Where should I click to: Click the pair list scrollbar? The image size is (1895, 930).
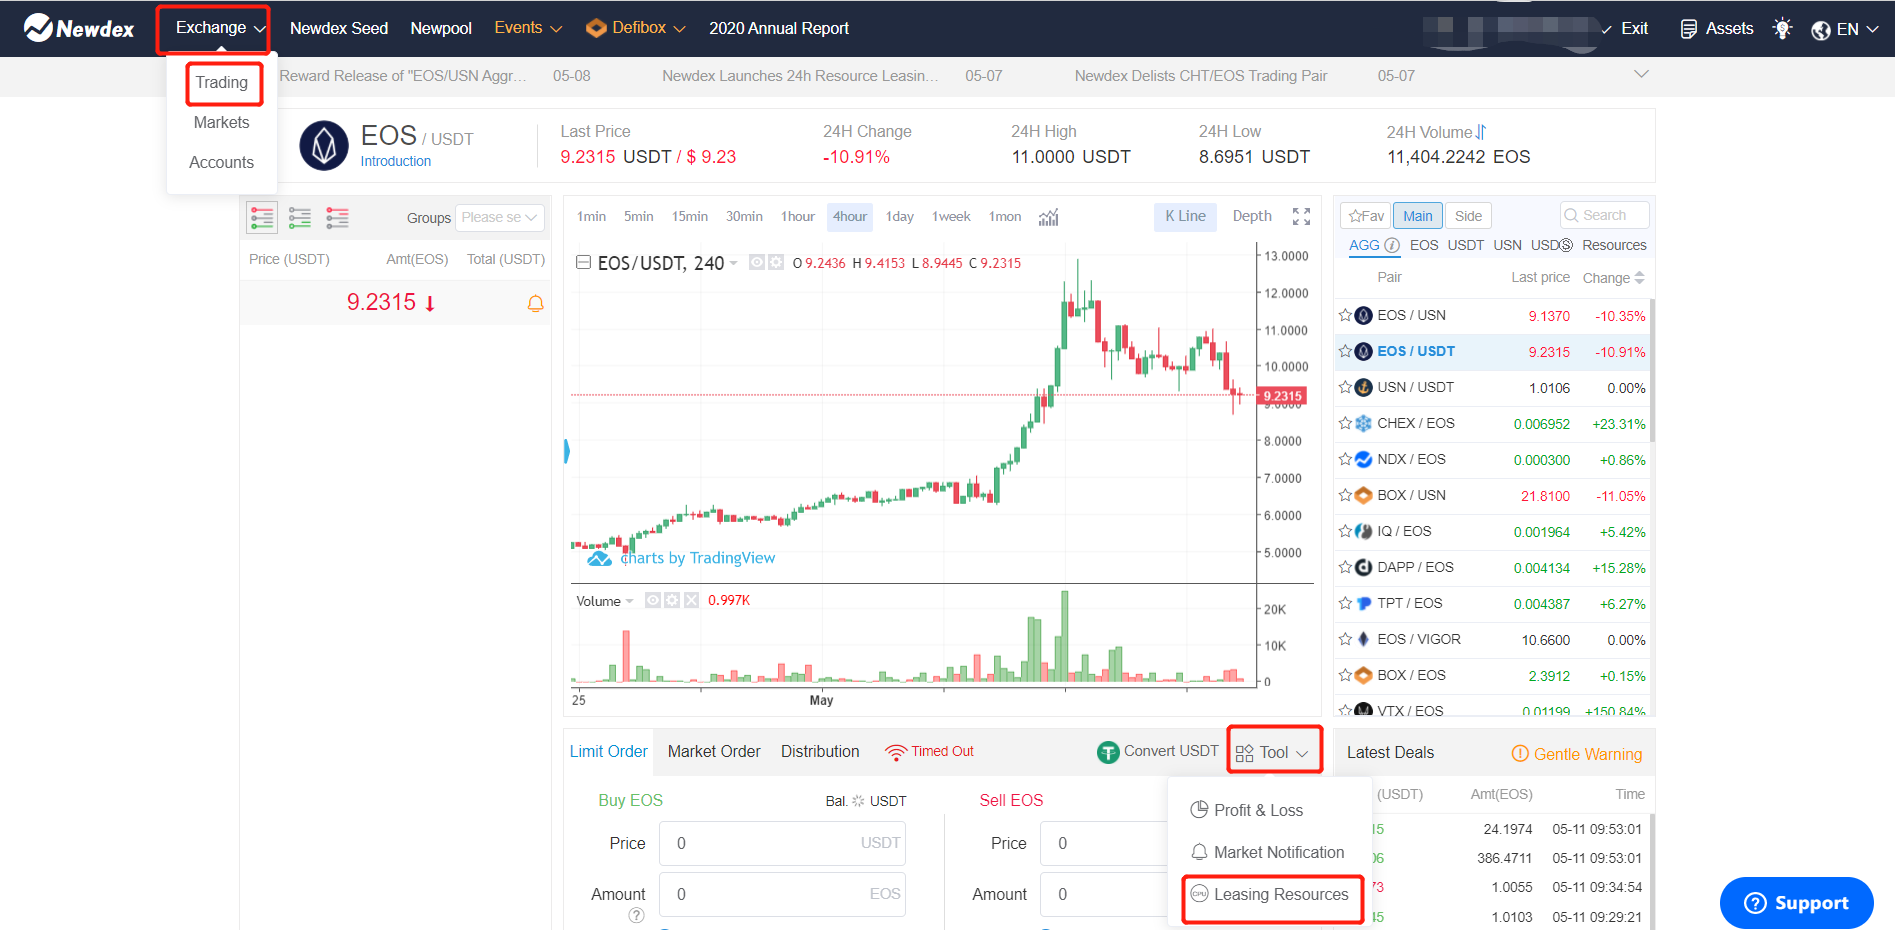(1651, 370)
